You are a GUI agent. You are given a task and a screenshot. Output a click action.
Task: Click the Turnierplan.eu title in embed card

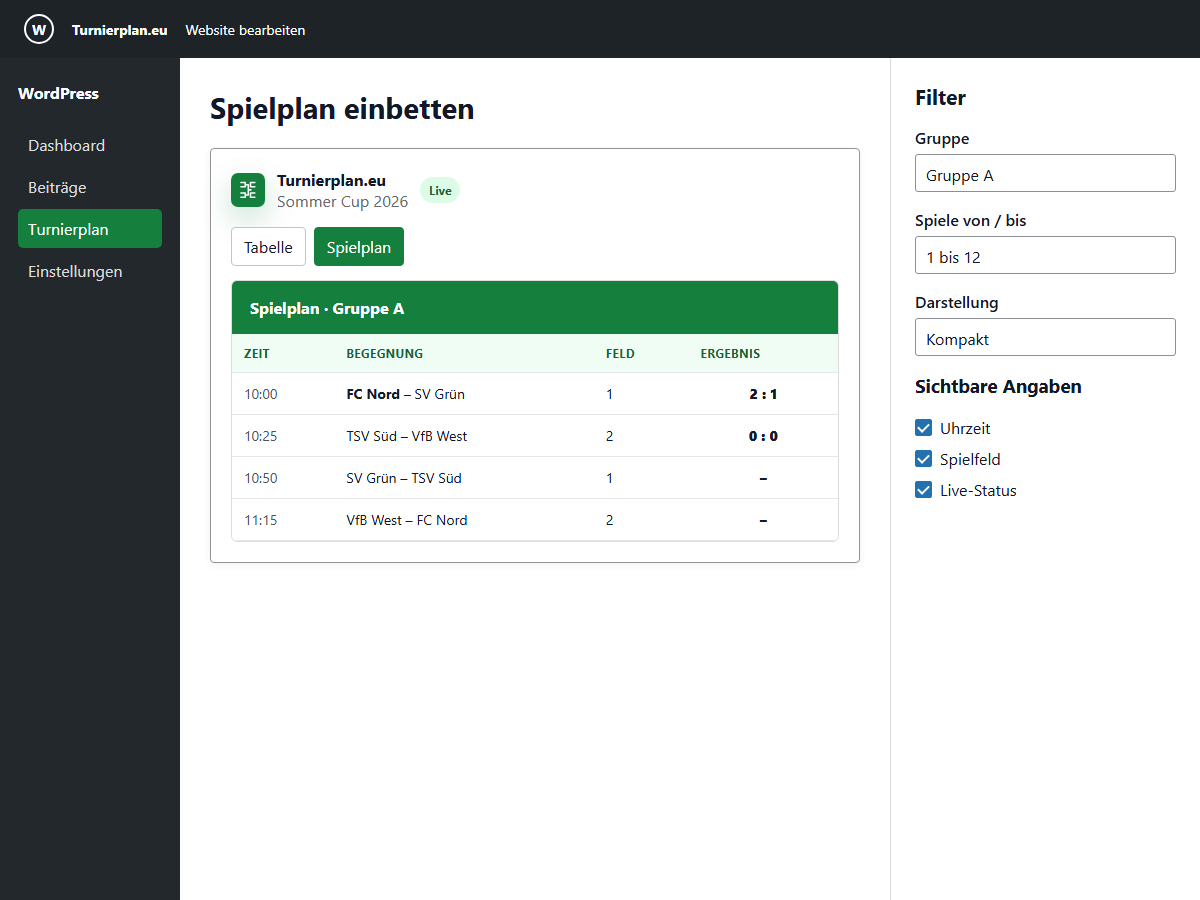point(331,181)
